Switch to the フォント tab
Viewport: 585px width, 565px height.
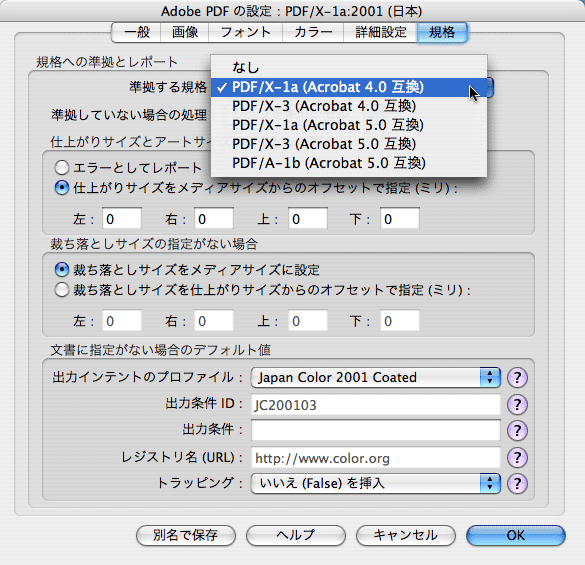point(245,32)
